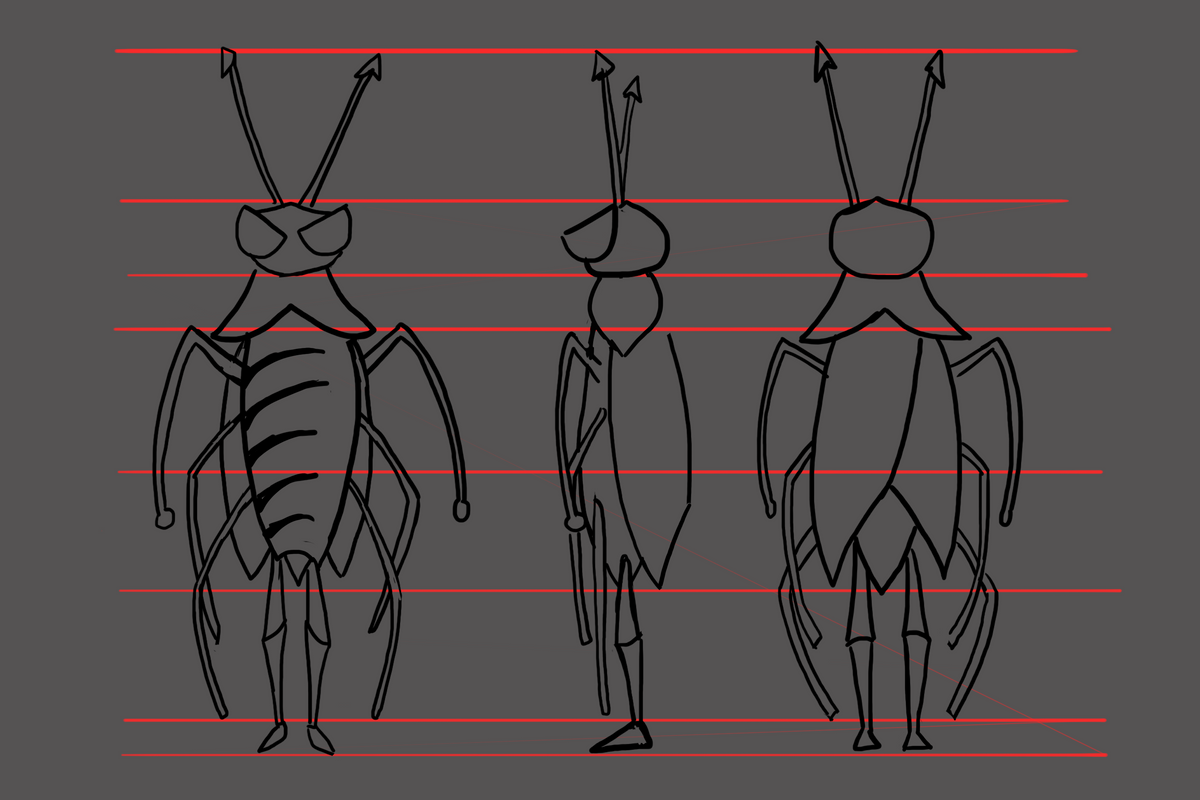Select the front-view figure's right antenna tip

(x=371, y=66)
